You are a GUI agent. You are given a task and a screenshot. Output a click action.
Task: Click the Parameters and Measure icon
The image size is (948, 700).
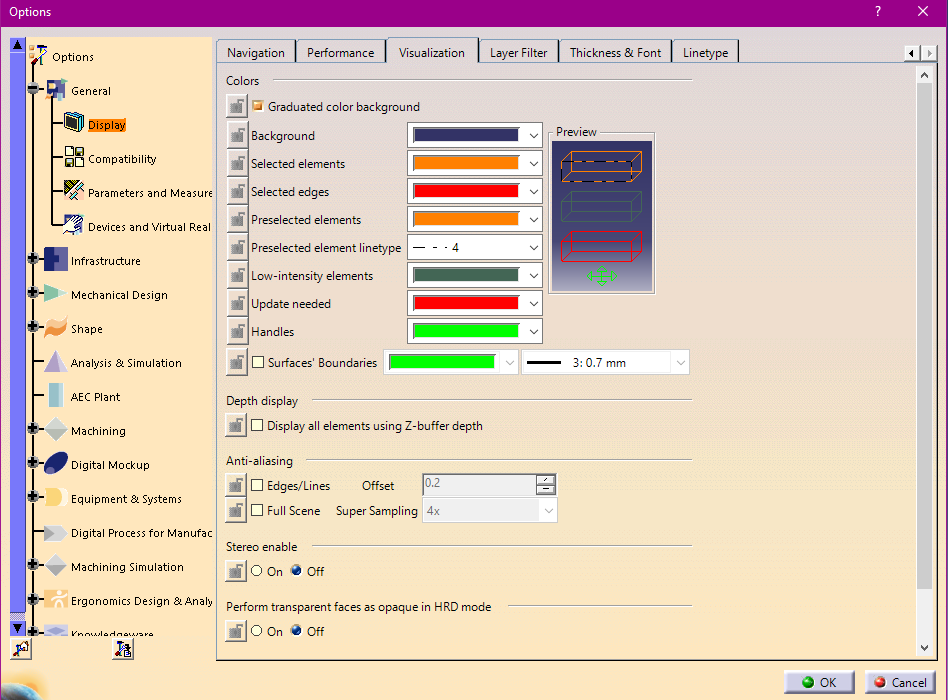pos(74,191)
